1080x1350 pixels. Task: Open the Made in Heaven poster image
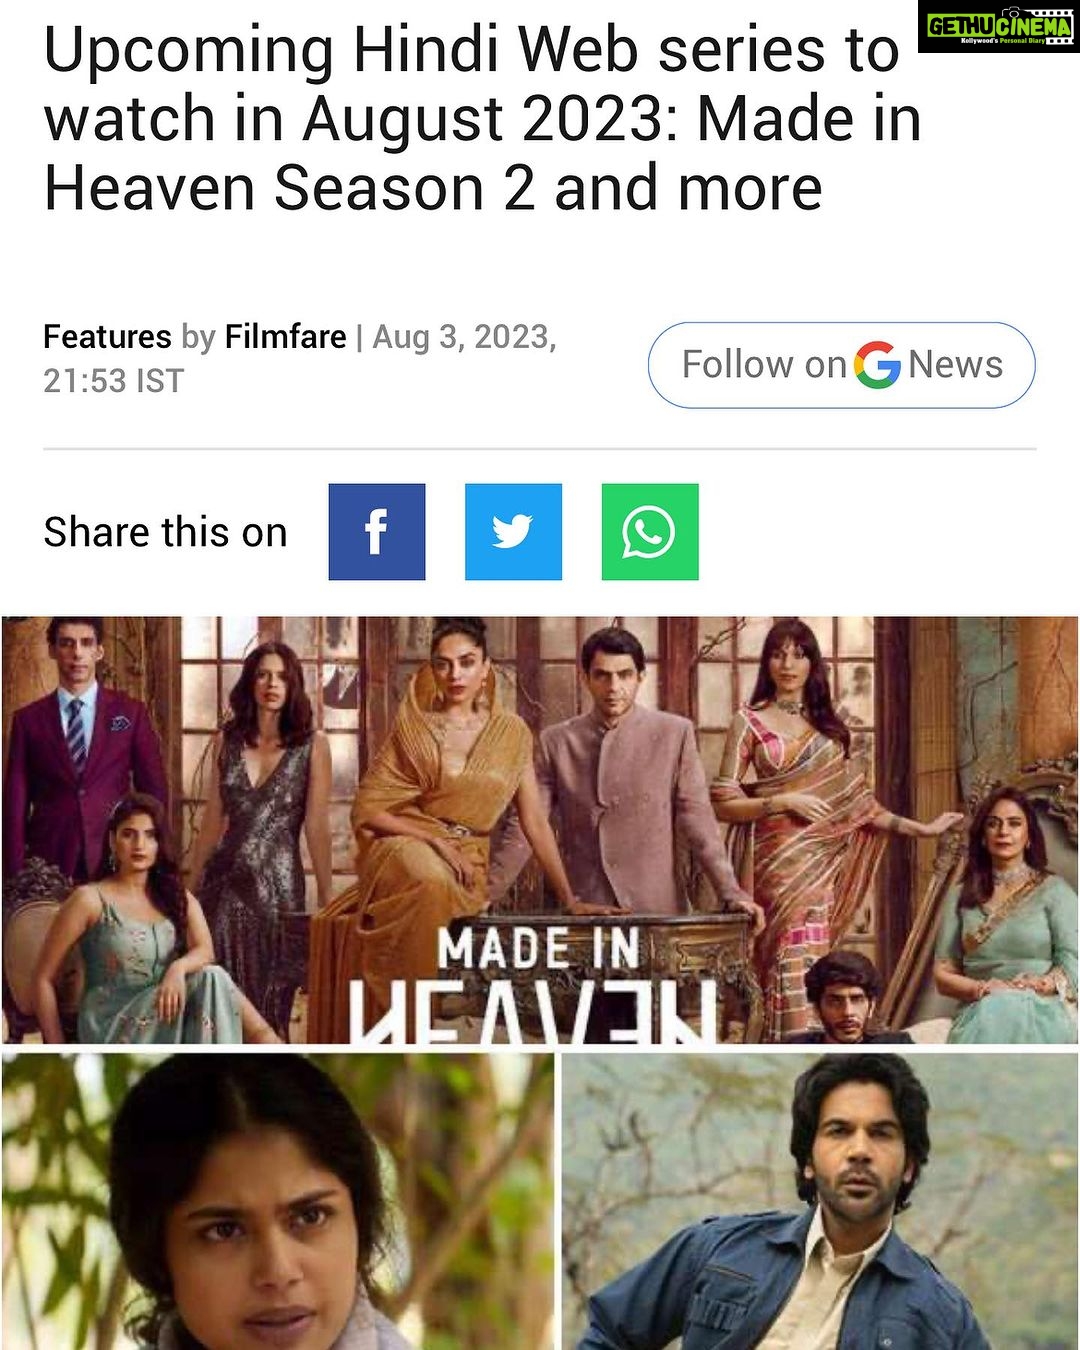[540, 830]
